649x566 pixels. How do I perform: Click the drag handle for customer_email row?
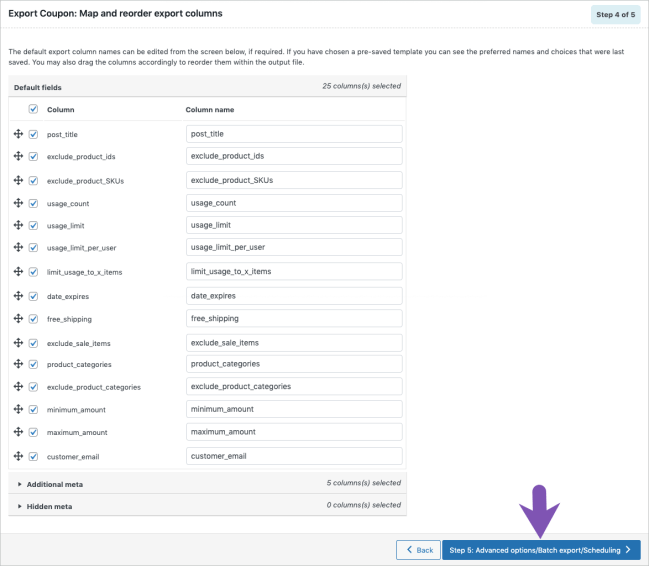click(18, 456)
